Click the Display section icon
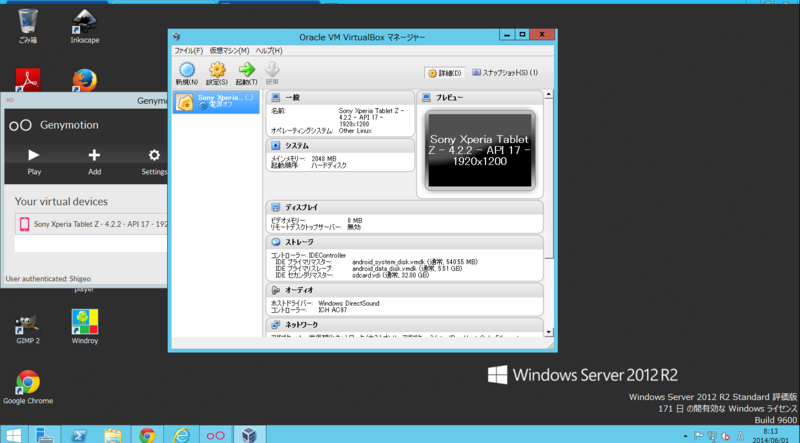The image size is (800, 443). point(276,207)
